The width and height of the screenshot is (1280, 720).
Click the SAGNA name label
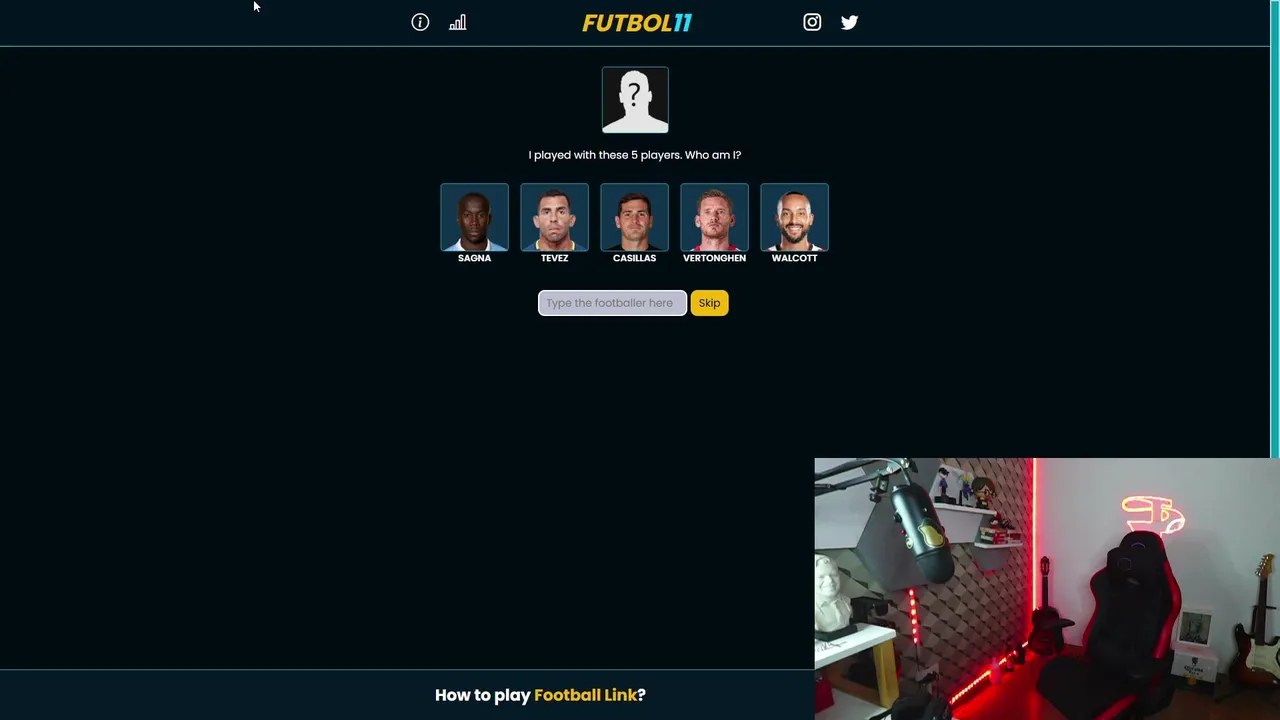tap(474, 258)
